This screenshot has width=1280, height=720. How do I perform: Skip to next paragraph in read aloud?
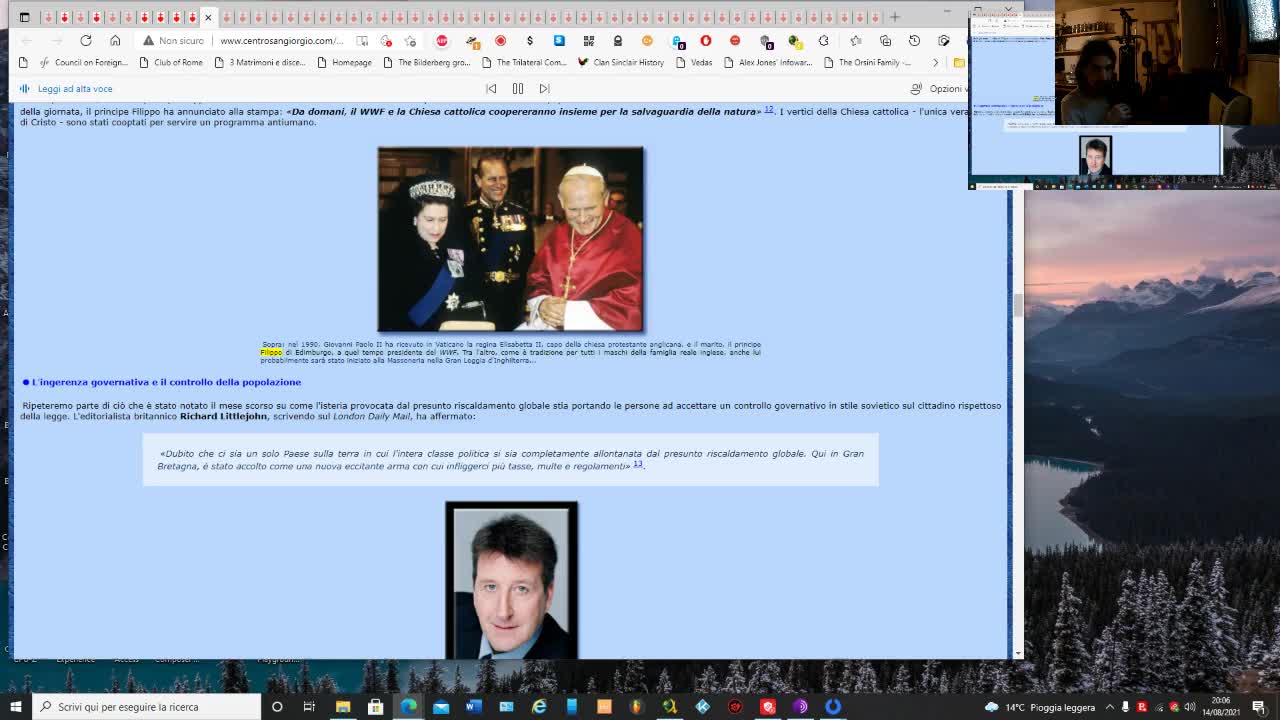click(x=544, y=89)
